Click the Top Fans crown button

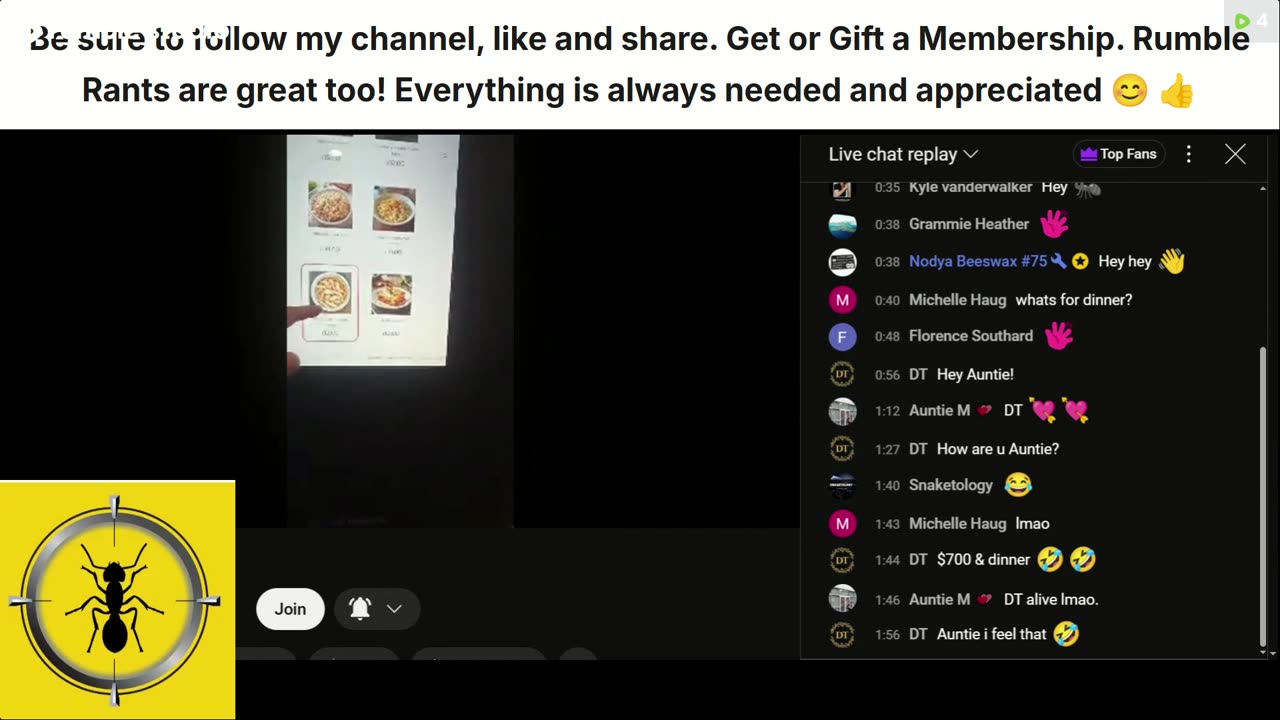(x=1119, y=154)
